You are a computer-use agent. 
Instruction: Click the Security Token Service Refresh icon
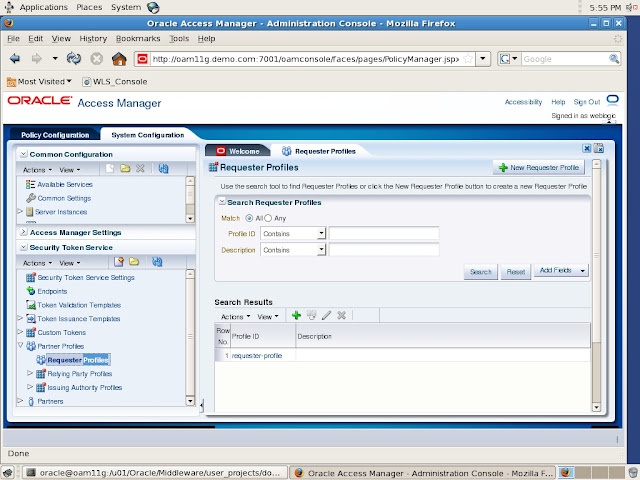click(157, 262)
